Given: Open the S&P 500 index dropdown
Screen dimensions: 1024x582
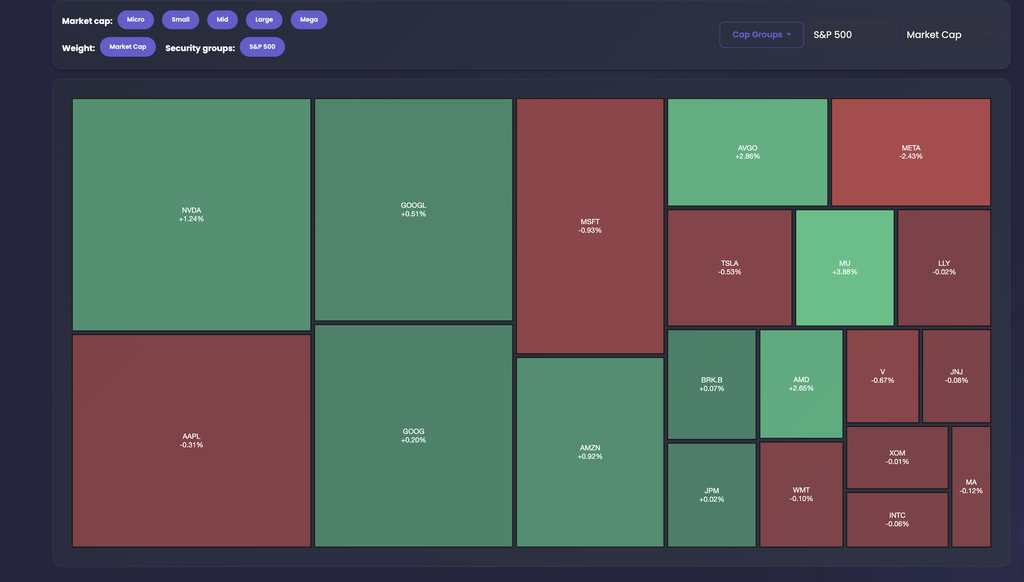Looking at the screenshot, I should click(x=851, y=35).
